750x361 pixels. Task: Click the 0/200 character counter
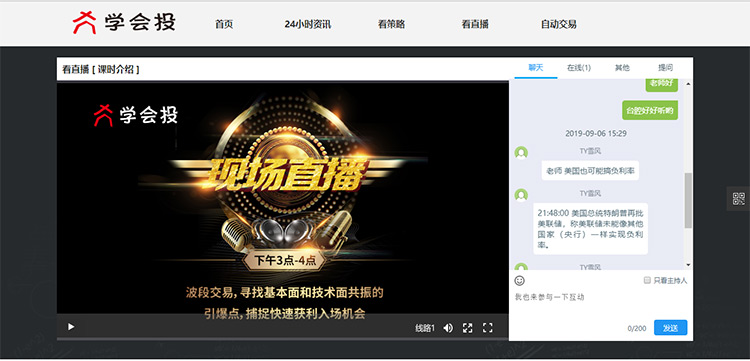[x=637, y=328]
